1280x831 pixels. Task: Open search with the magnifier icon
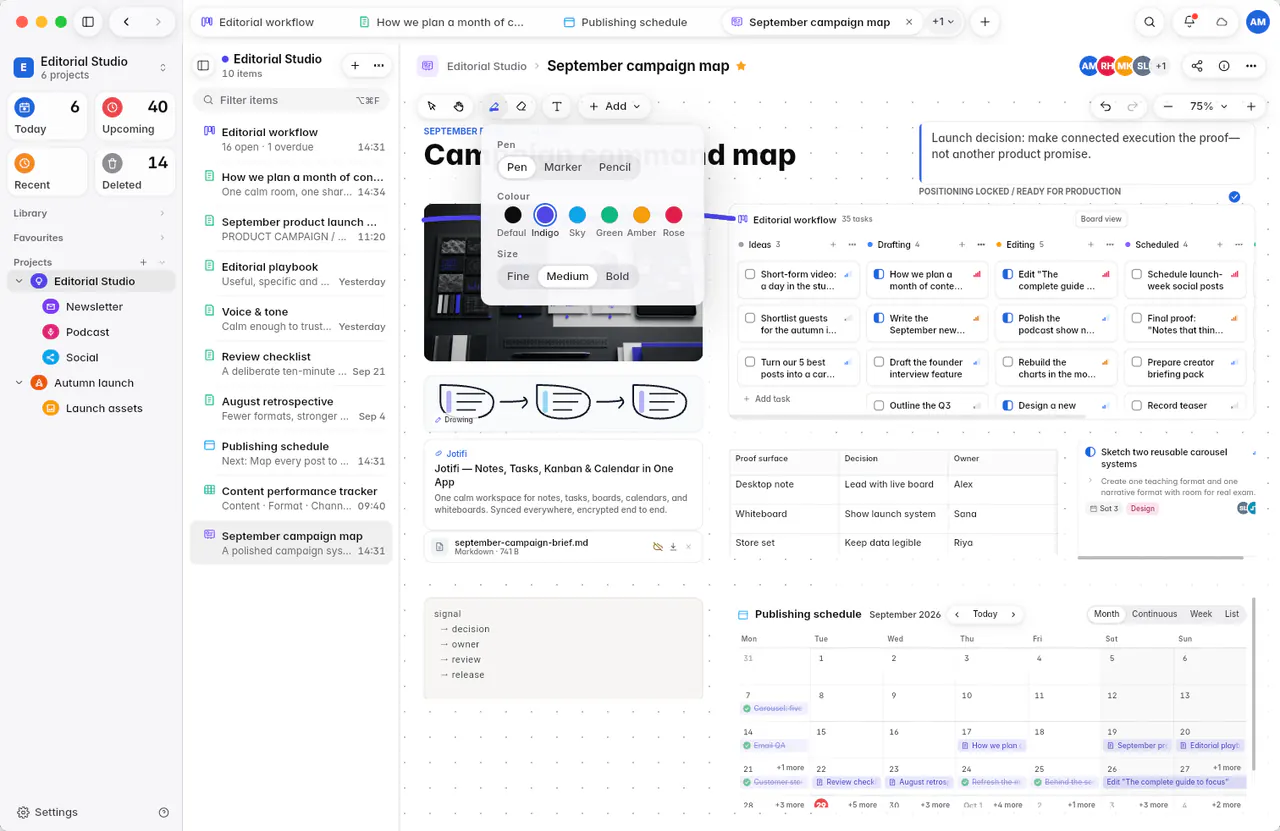click(x=1150, y=22)
